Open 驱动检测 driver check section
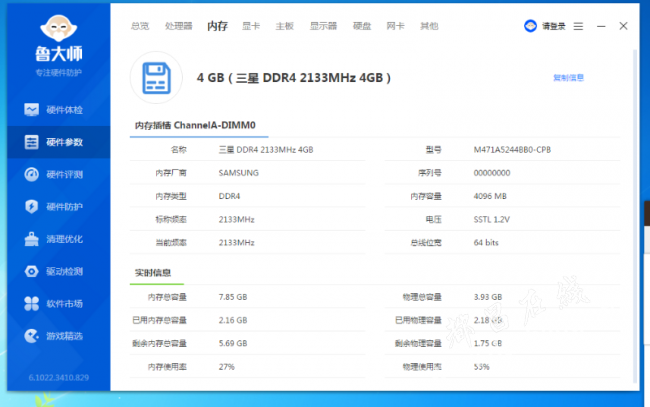This screenshot has height=407, width=650. (x=58, y=271)
